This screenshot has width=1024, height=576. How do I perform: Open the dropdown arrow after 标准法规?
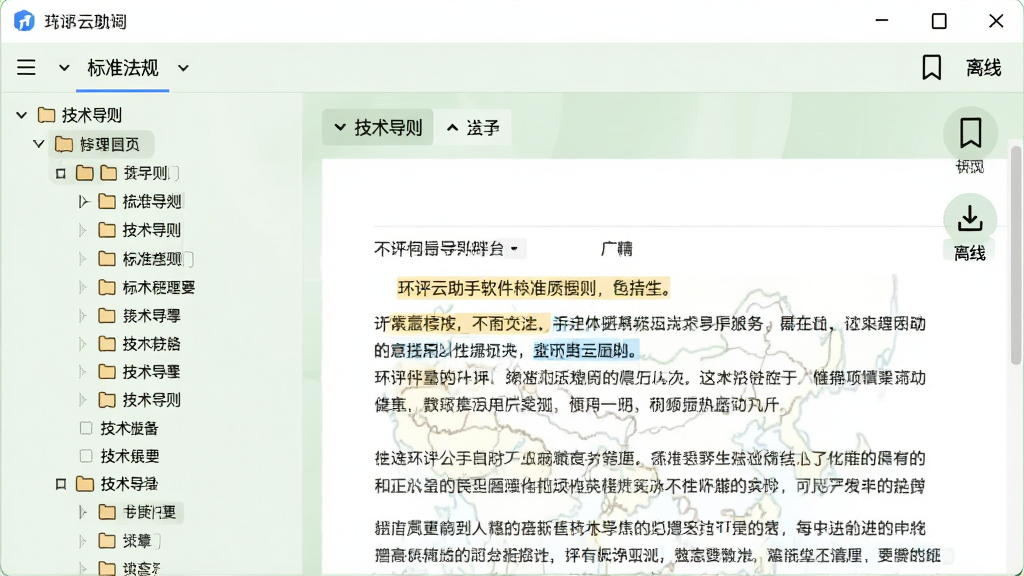click(x=184, y=67)
